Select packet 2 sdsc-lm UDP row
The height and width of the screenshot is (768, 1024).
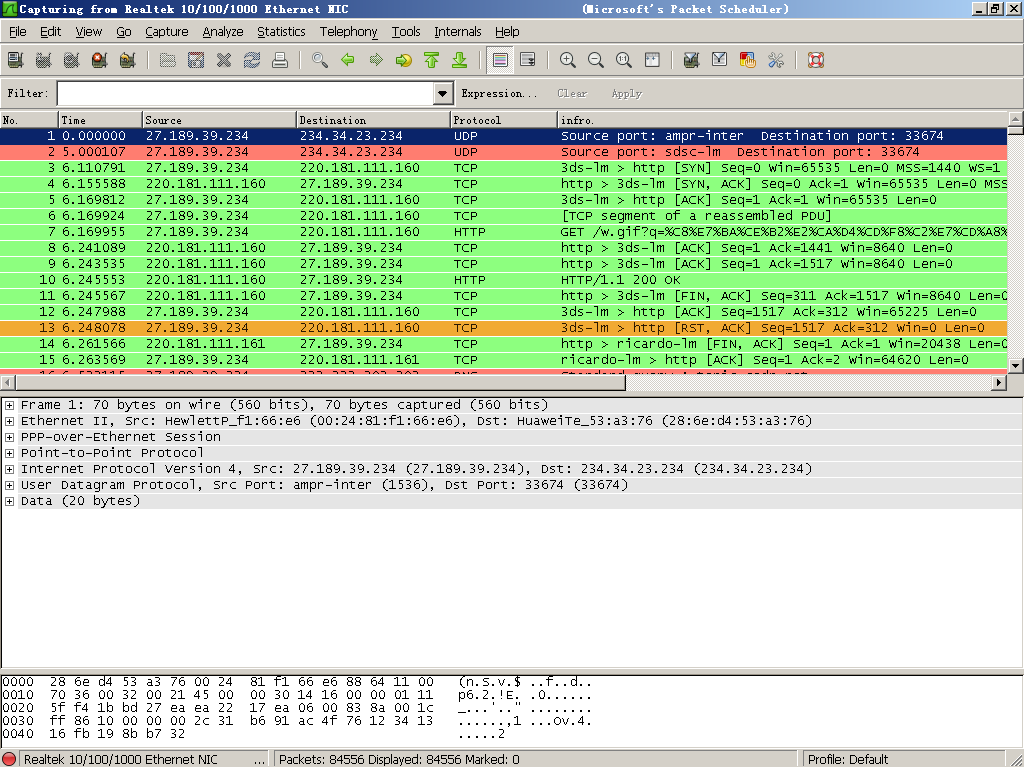pyautogui.click(x=504, y=152)
